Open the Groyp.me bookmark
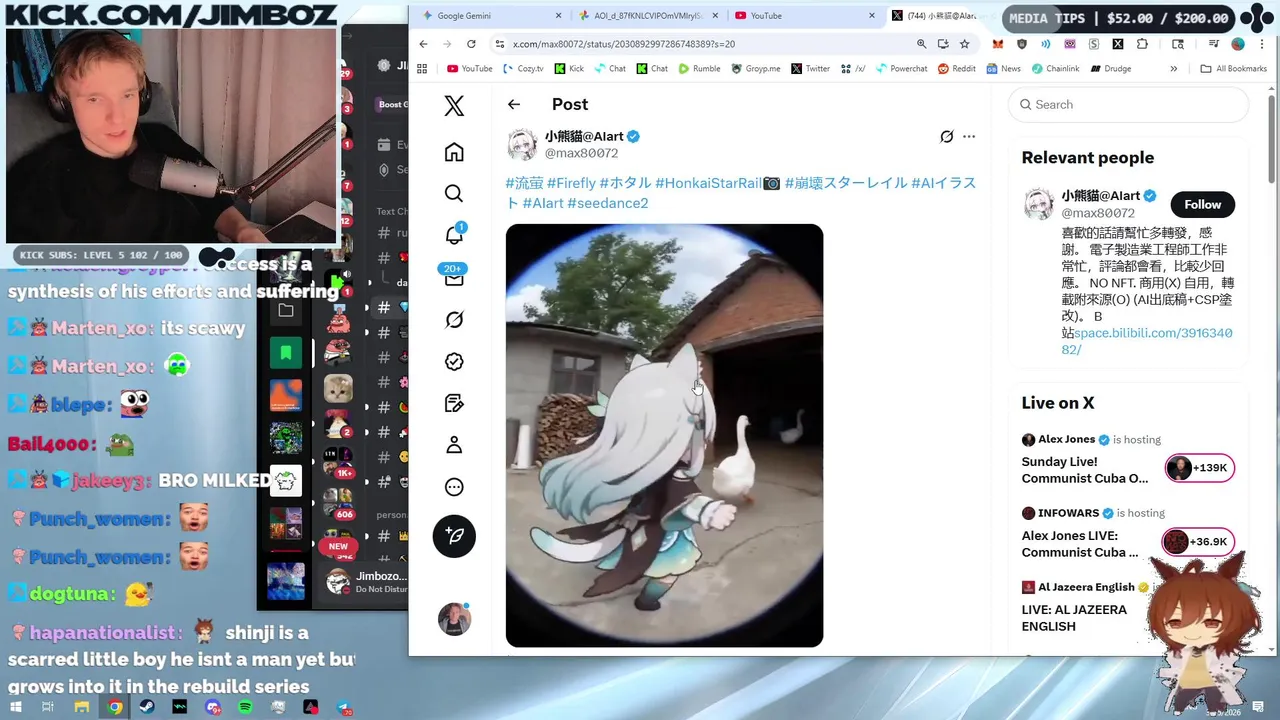 pos(755,69)
